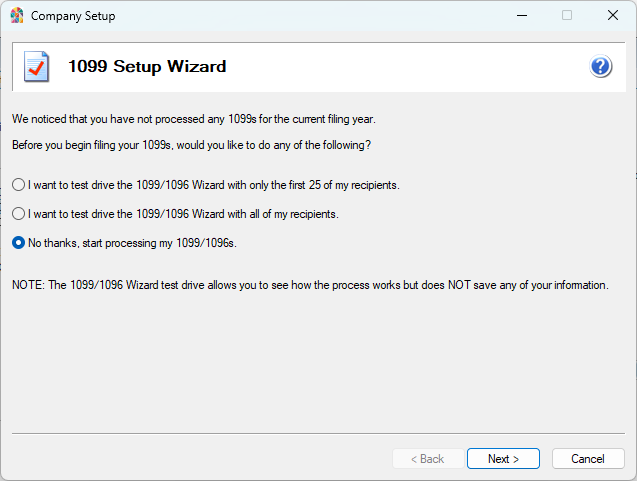Click the greyed-out maximize window button

click(567, 16)
